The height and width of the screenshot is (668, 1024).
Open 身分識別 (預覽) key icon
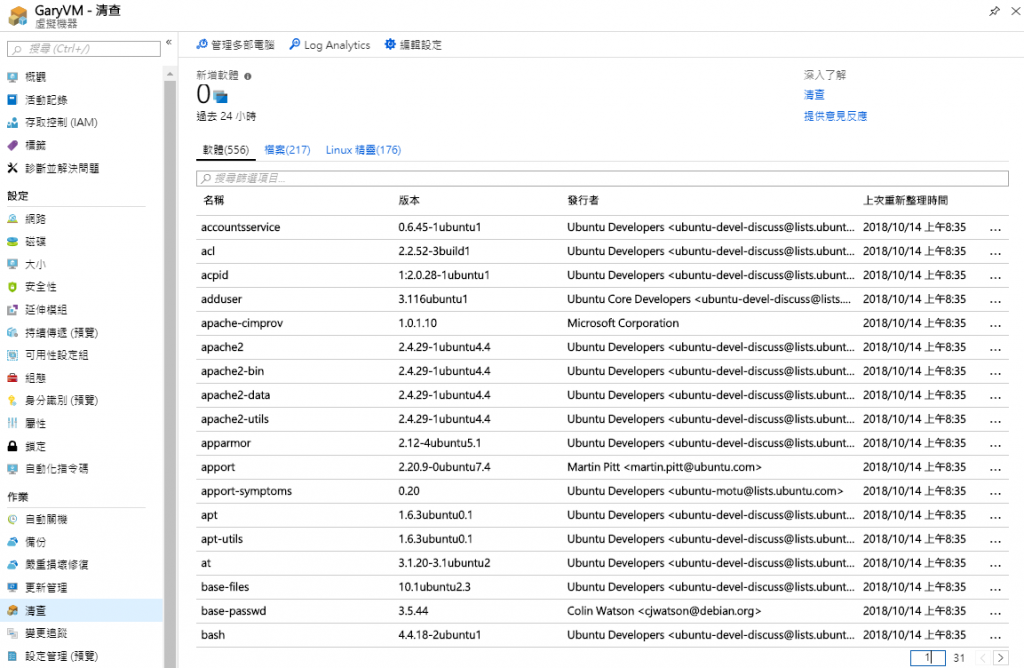pyautogui.click(x=12, y=400)
